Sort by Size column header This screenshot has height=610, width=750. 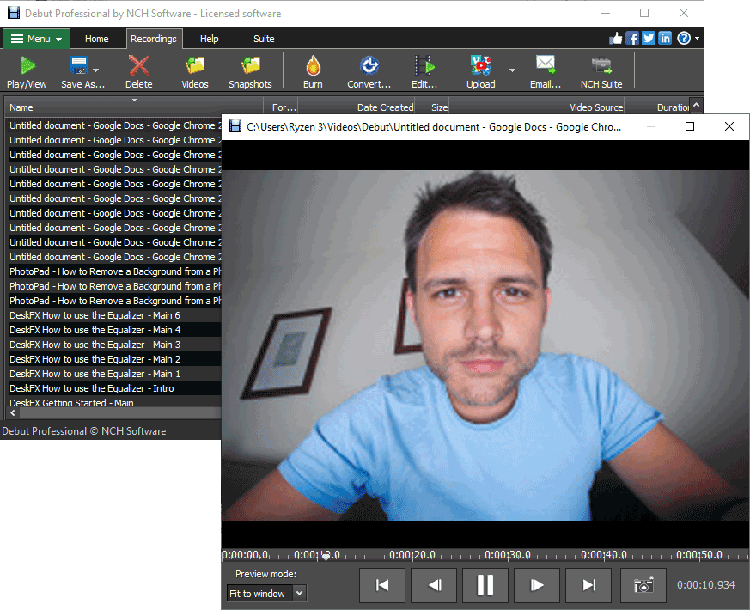coord(431,107)
